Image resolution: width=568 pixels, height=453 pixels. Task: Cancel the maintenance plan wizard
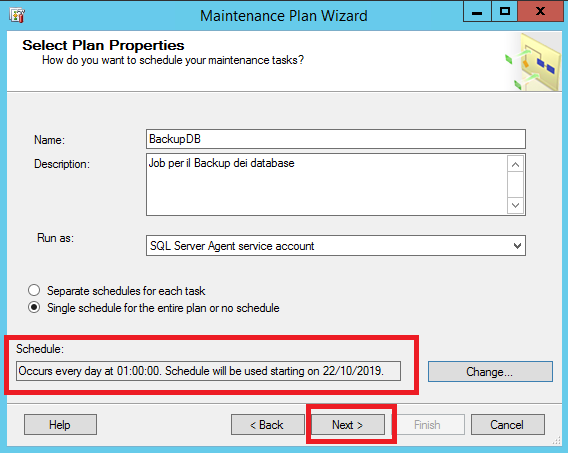click(508, 425)
